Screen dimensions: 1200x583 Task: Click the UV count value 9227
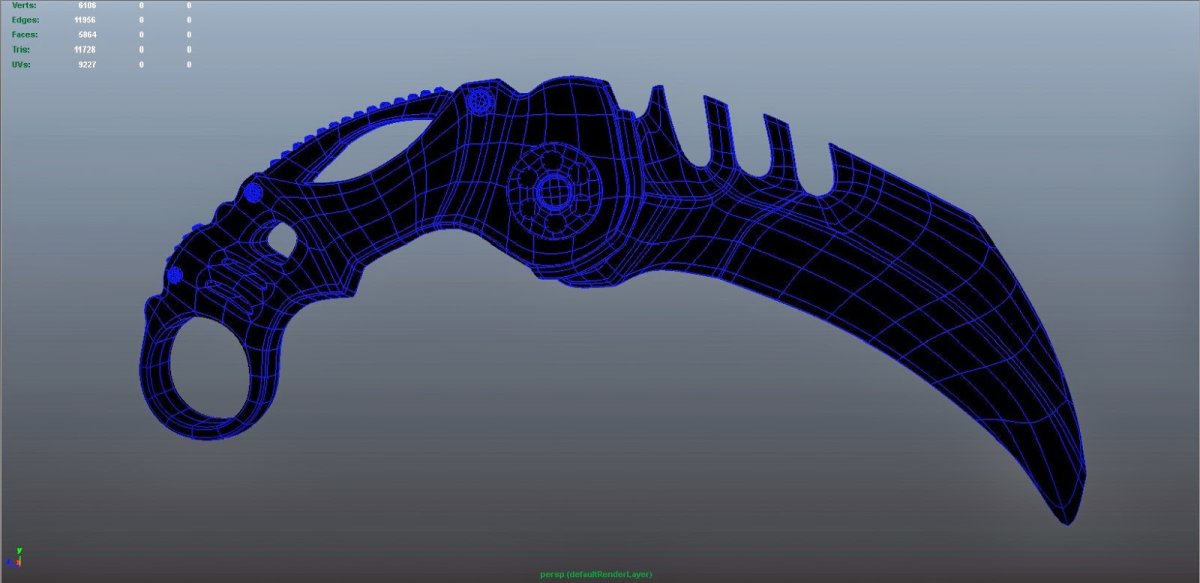[87, 64]
